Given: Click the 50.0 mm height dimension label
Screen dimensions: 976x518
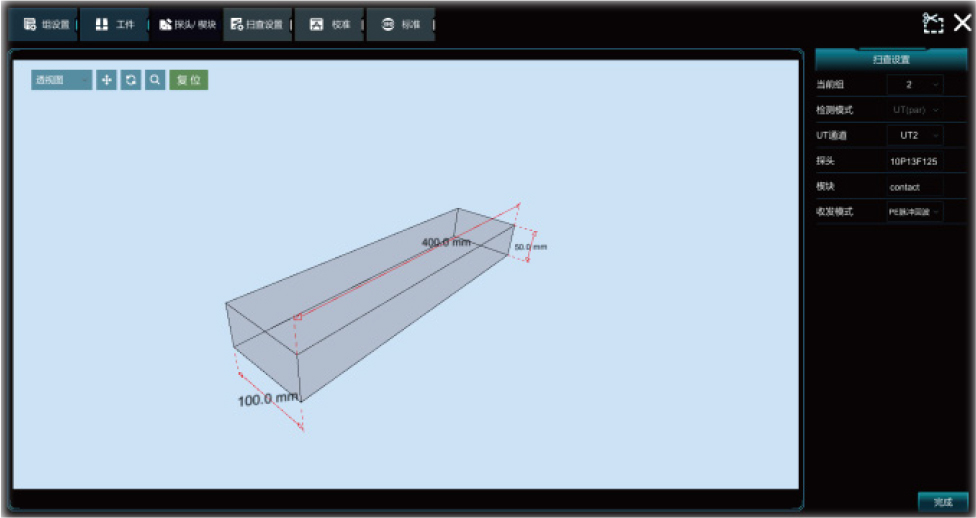Looking at the screenshot, I should (531, 247).
